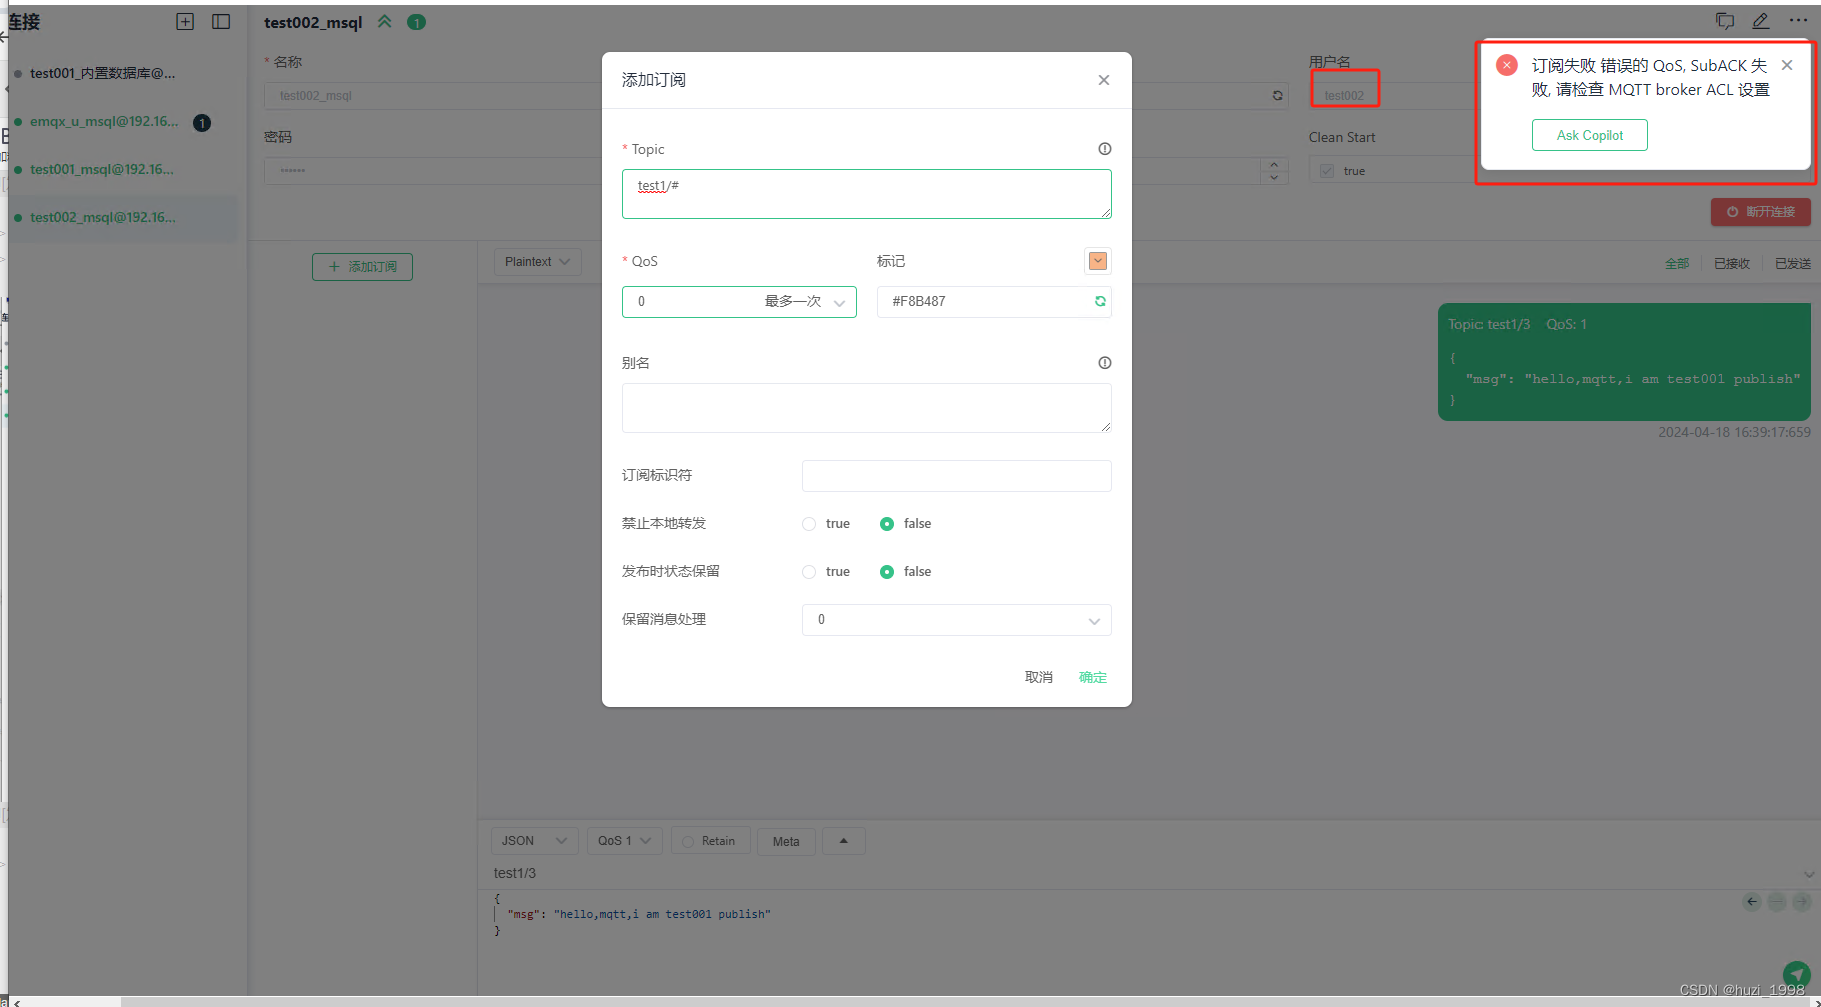Click the red disconnect button

pyautogui.click(x=1761, y=212)
